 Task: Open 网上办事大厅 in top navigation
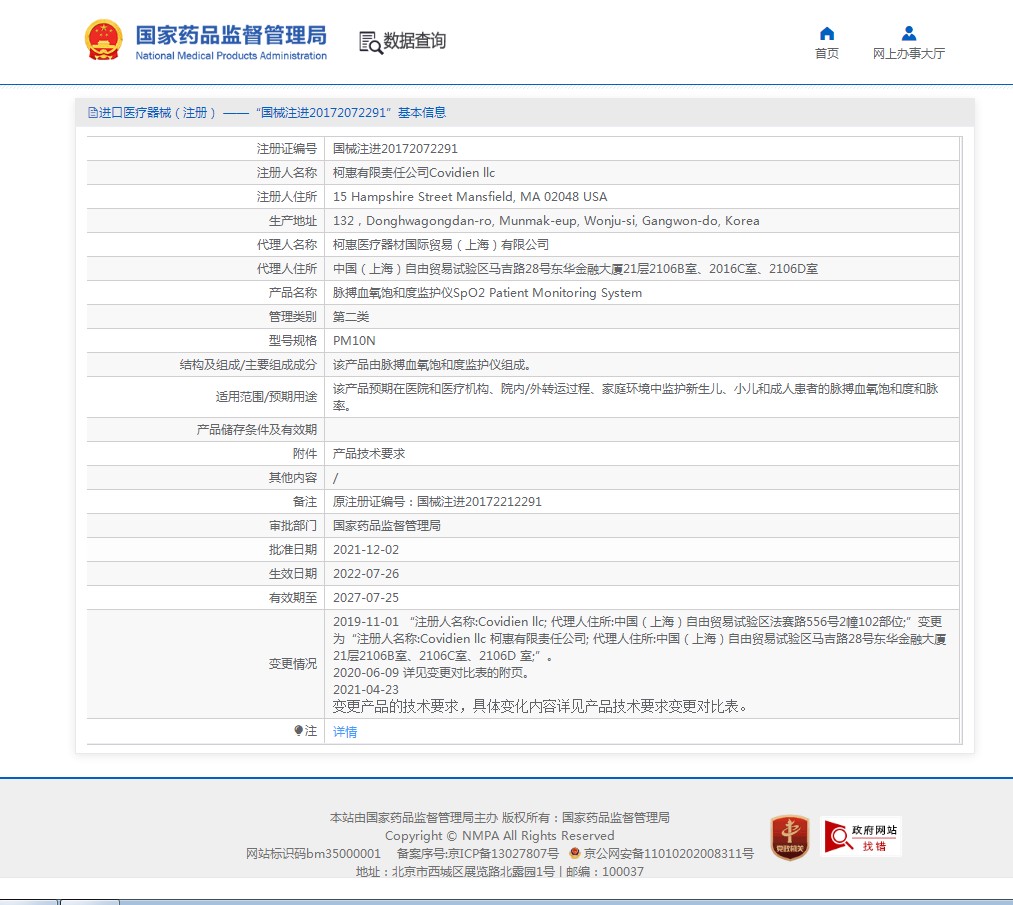pos(908,54)
